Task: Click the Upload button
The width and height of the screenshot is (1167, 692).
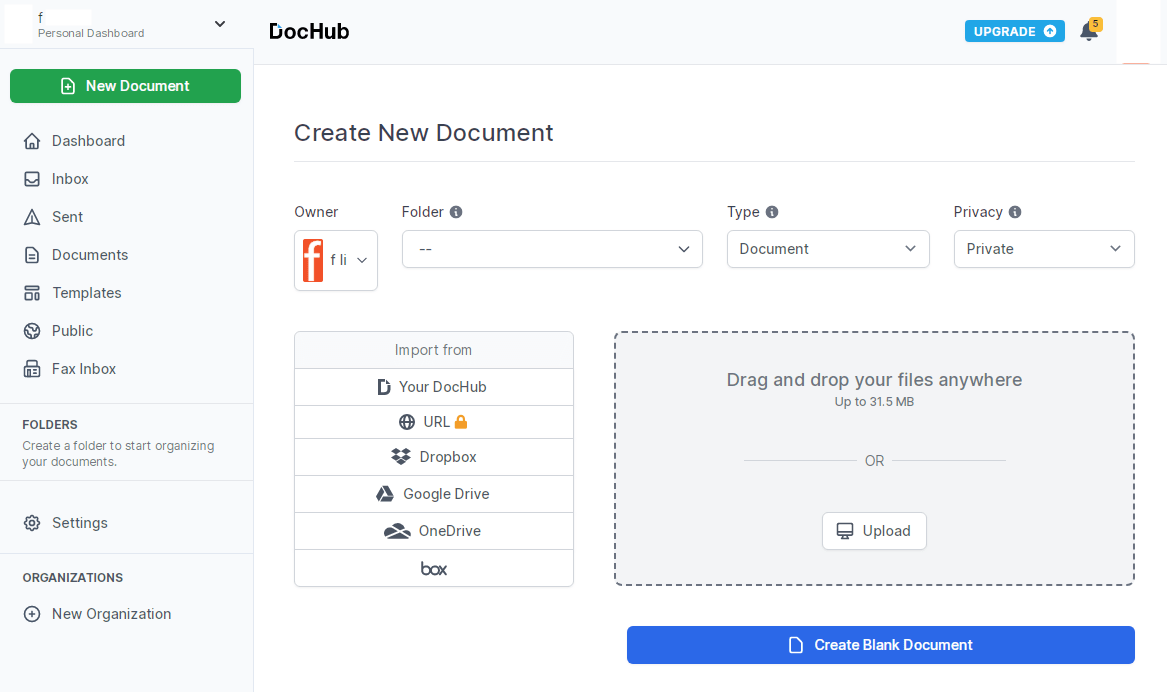Action: pyautogui.click(x=874, y=531)
